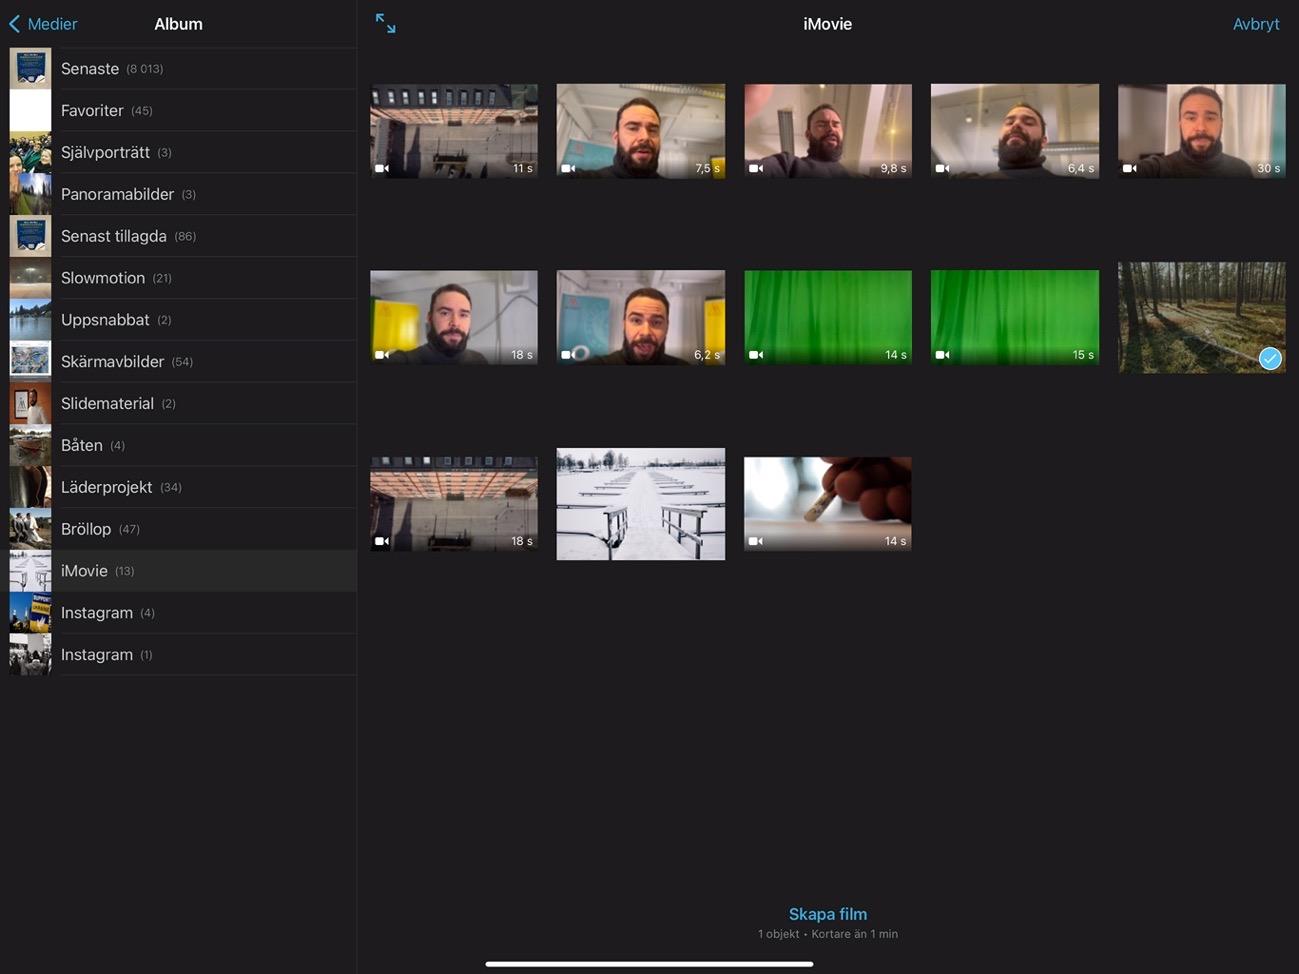Click the Senast tillagda album thumbnail icon
Viewport: 1299px width, 974px height.
30,236
